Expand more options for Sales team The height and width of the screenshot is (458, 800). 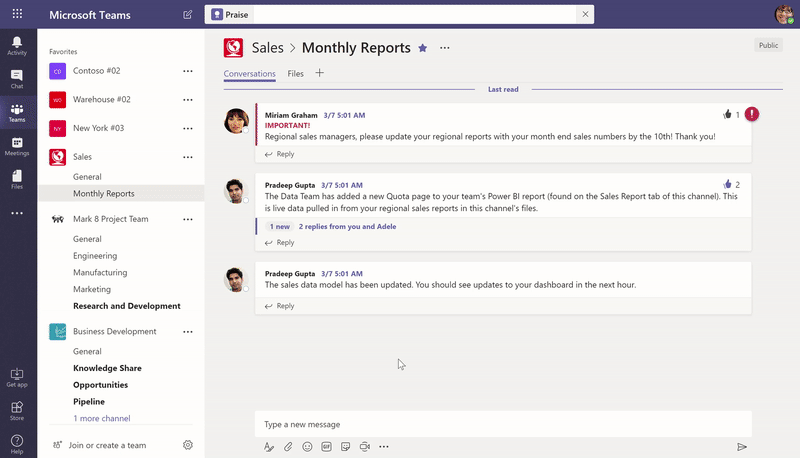pos(187,157)
